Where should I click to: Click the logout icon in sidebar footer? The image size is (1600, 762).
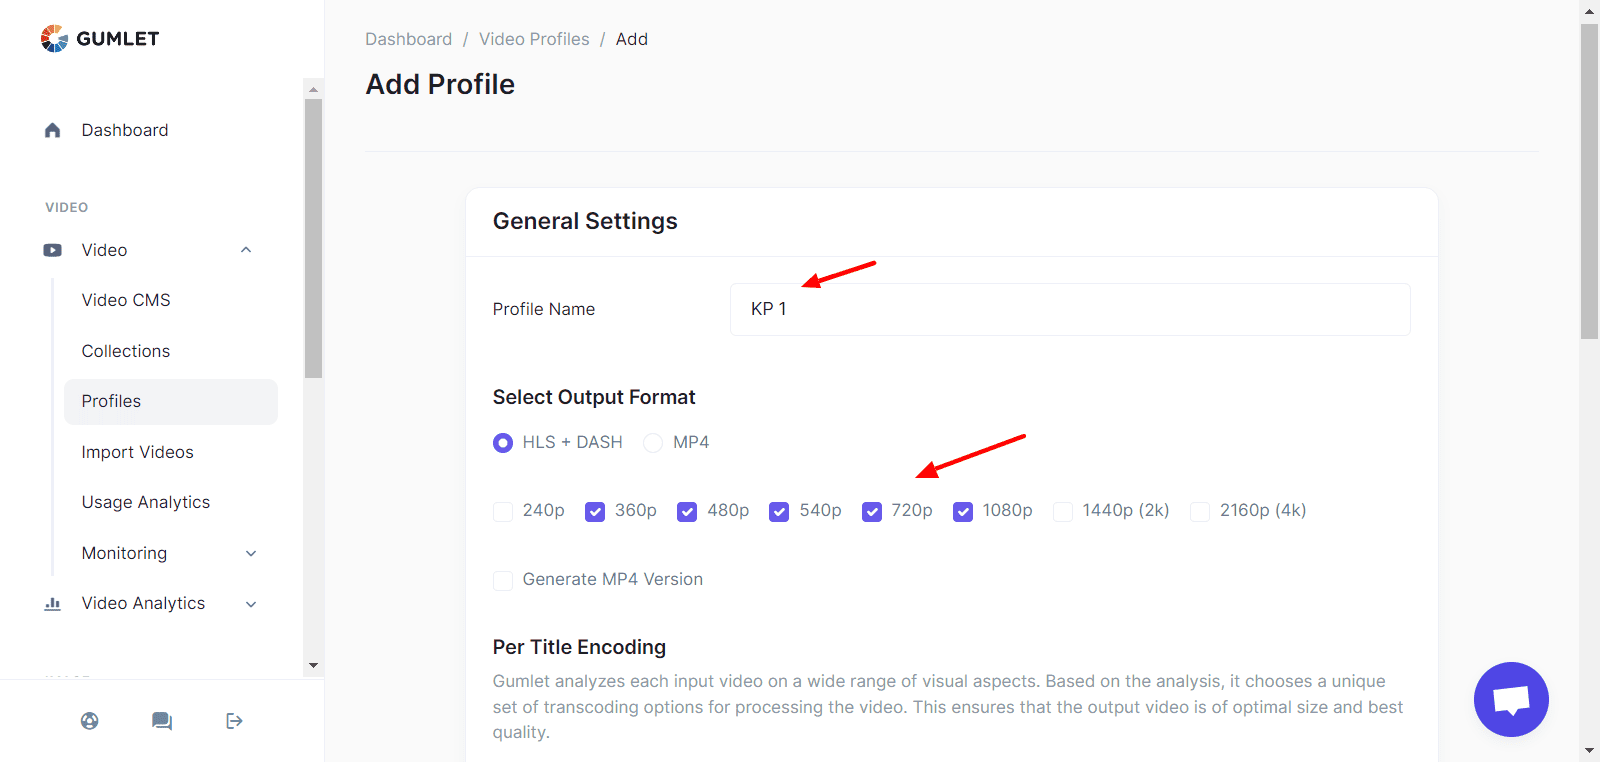234,721
